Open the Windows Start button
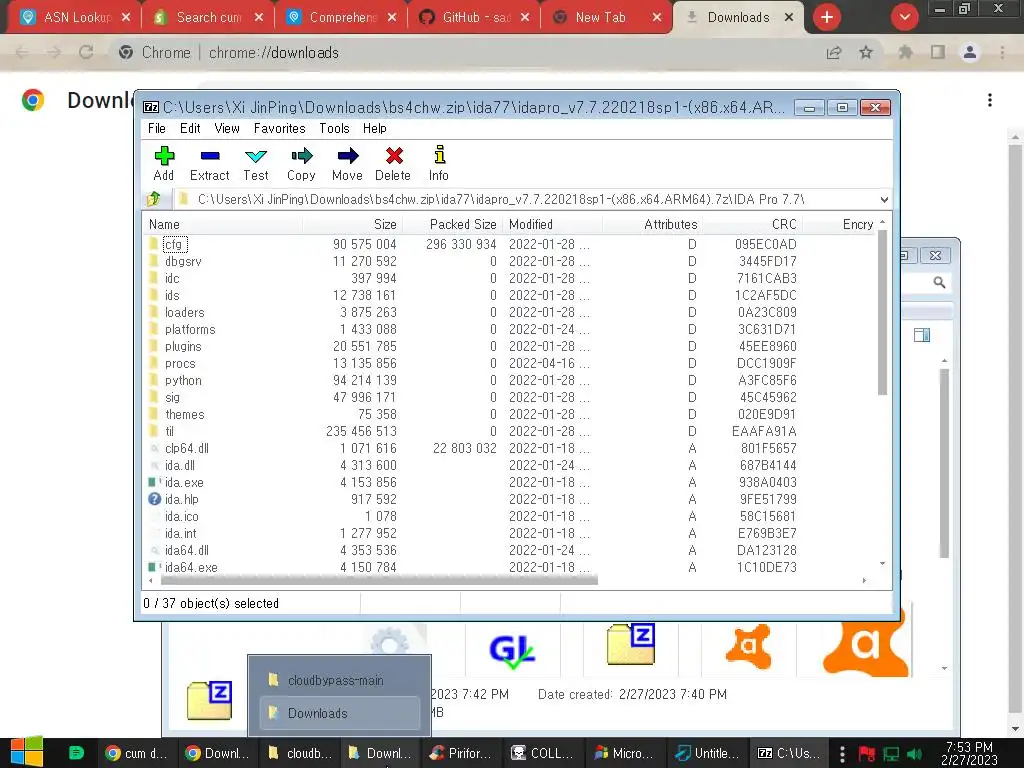1024x768 pixels. [x=27, y=752]
